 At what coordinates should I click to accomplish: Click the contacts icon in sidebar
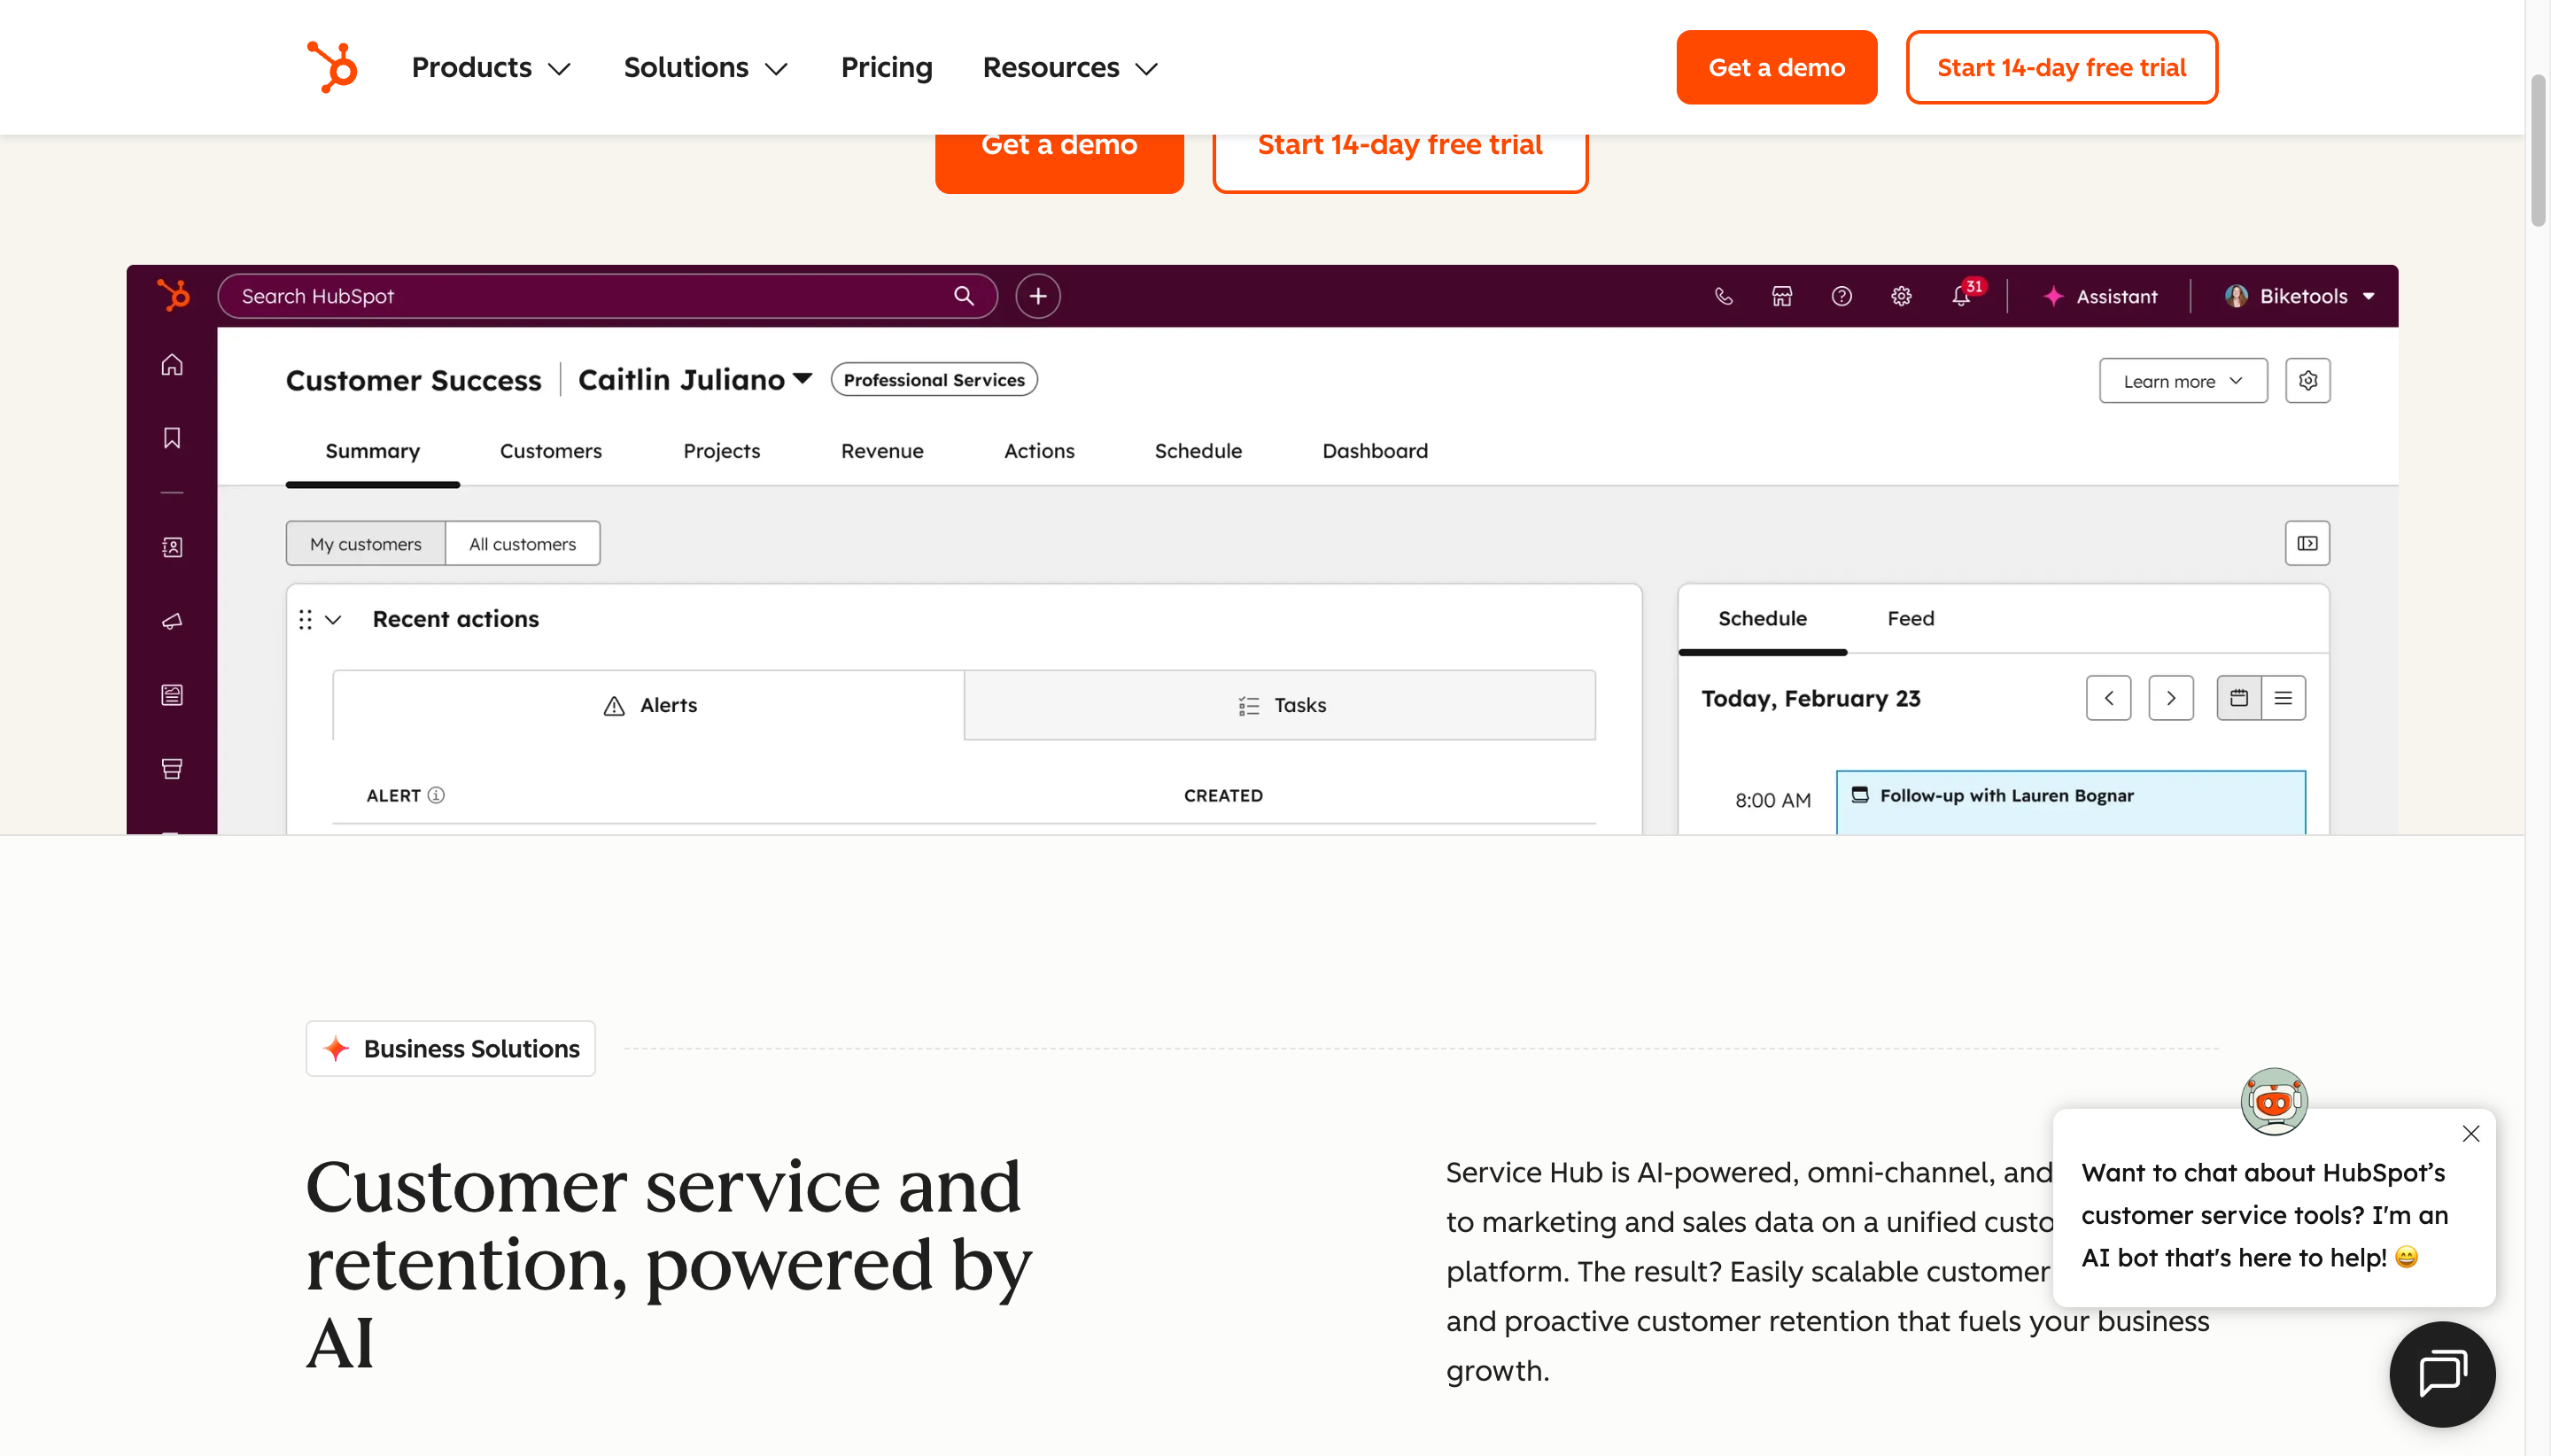(172, 547)
